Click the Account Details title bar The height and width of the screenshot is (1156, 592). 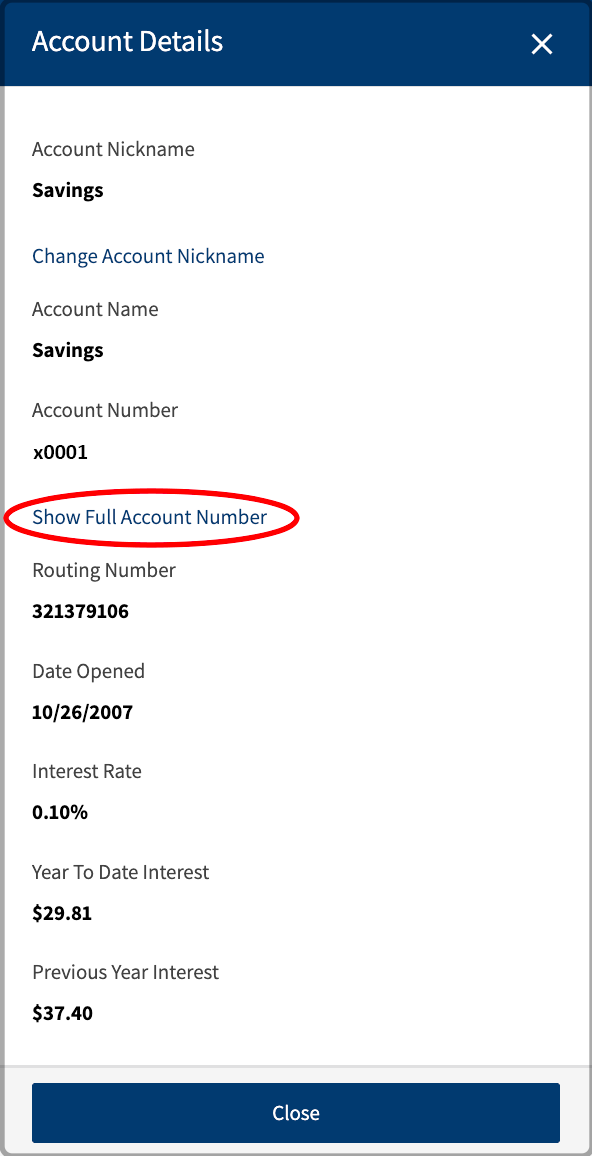127,42
